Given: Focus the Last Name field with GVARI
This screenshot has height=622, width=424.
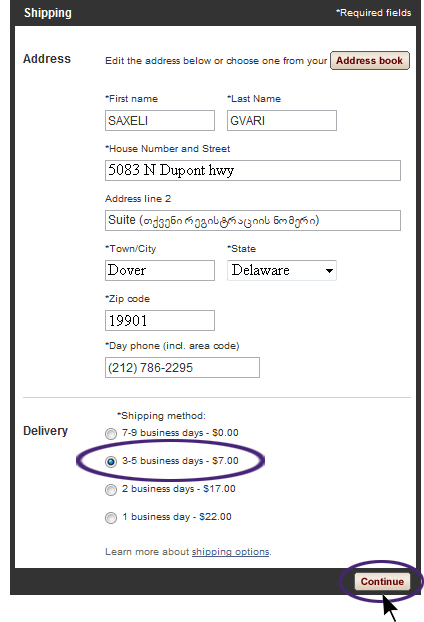Looking at the screenshot, I should tap(282, 121).
